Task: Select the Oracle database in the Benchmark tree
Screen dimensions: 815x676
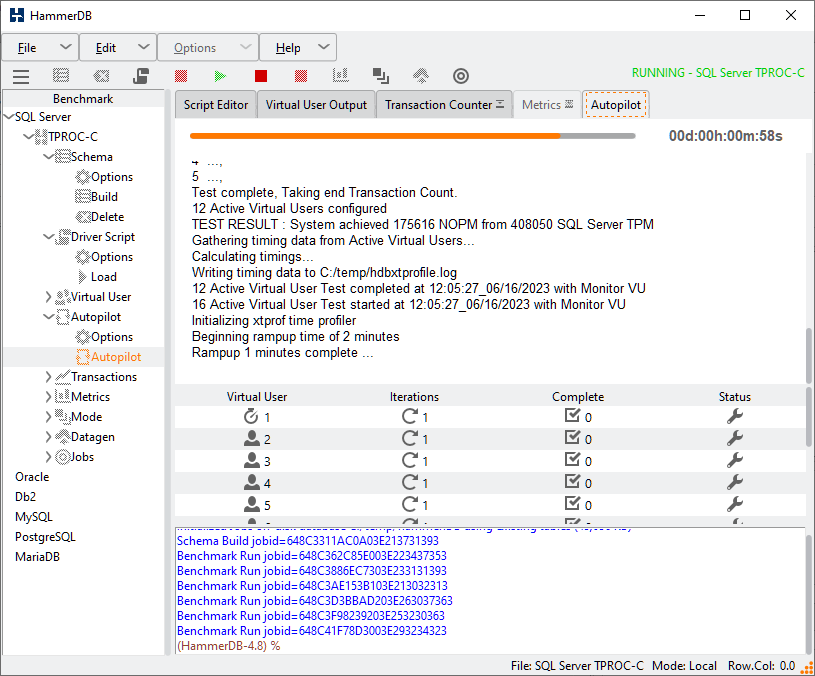Action: 32,477
